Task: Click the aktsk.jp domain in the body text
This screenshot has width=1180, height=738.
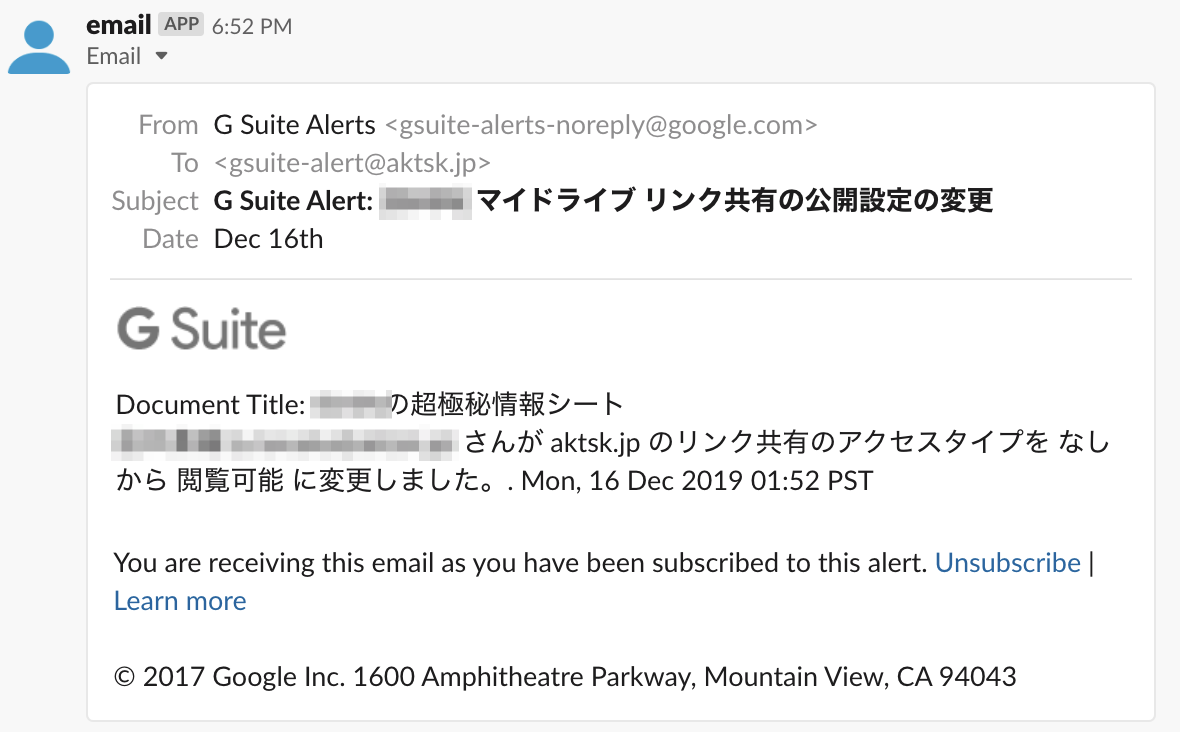Action: (x=595, y=443)
